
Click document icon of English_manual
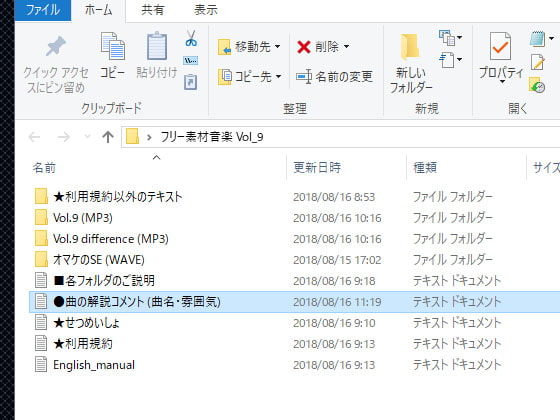point(41,365)
